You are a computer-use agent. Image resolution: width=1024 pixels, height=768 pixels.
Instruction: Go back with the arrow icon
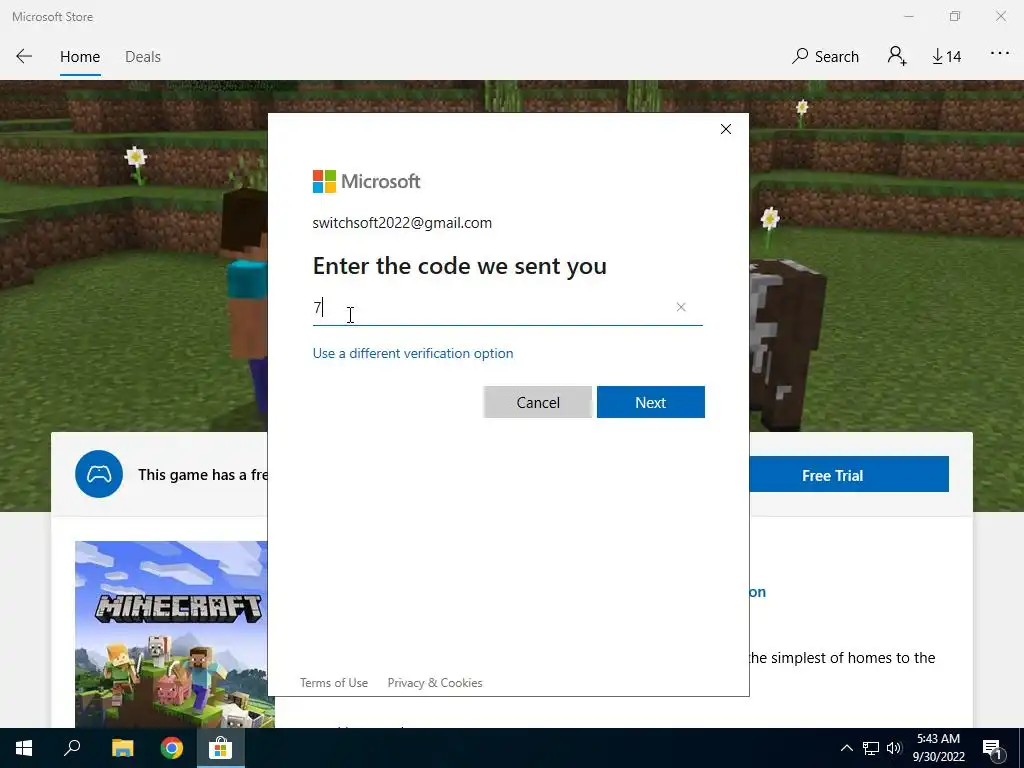point(24,56)
